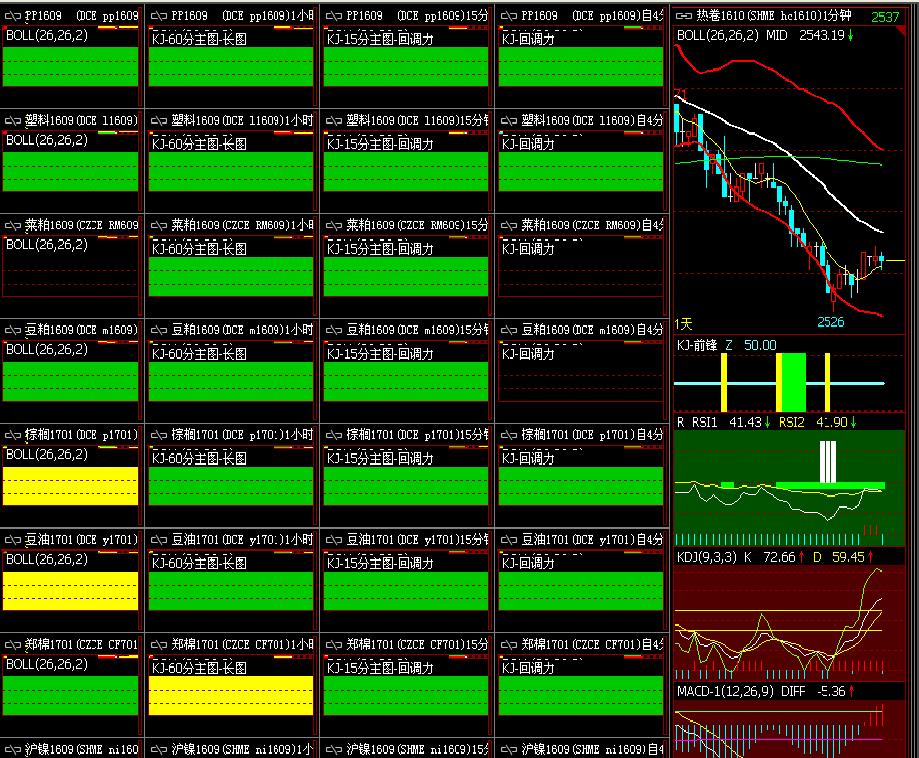919x758 pixels.
Task: Click link icon of 郑棉1701 15分 panel
Action: point(334,645)
